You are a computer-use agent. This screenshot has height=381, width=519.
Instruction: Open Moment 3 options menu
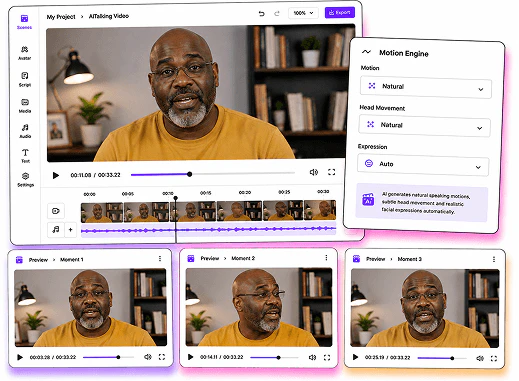[494, 259]
